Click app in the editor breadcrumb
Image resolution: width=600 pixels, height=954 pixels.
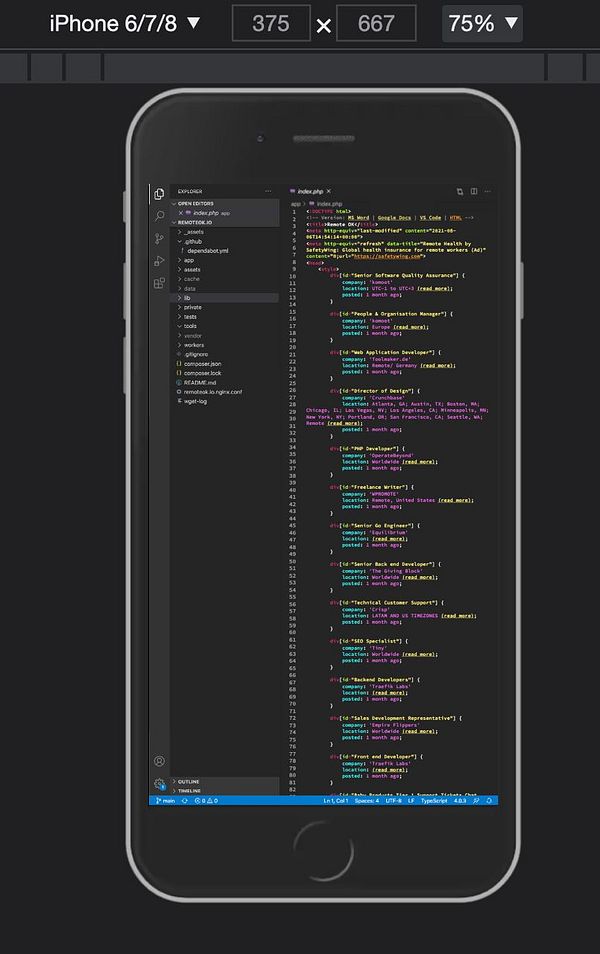pyautogui.click(x=296, y=204)
